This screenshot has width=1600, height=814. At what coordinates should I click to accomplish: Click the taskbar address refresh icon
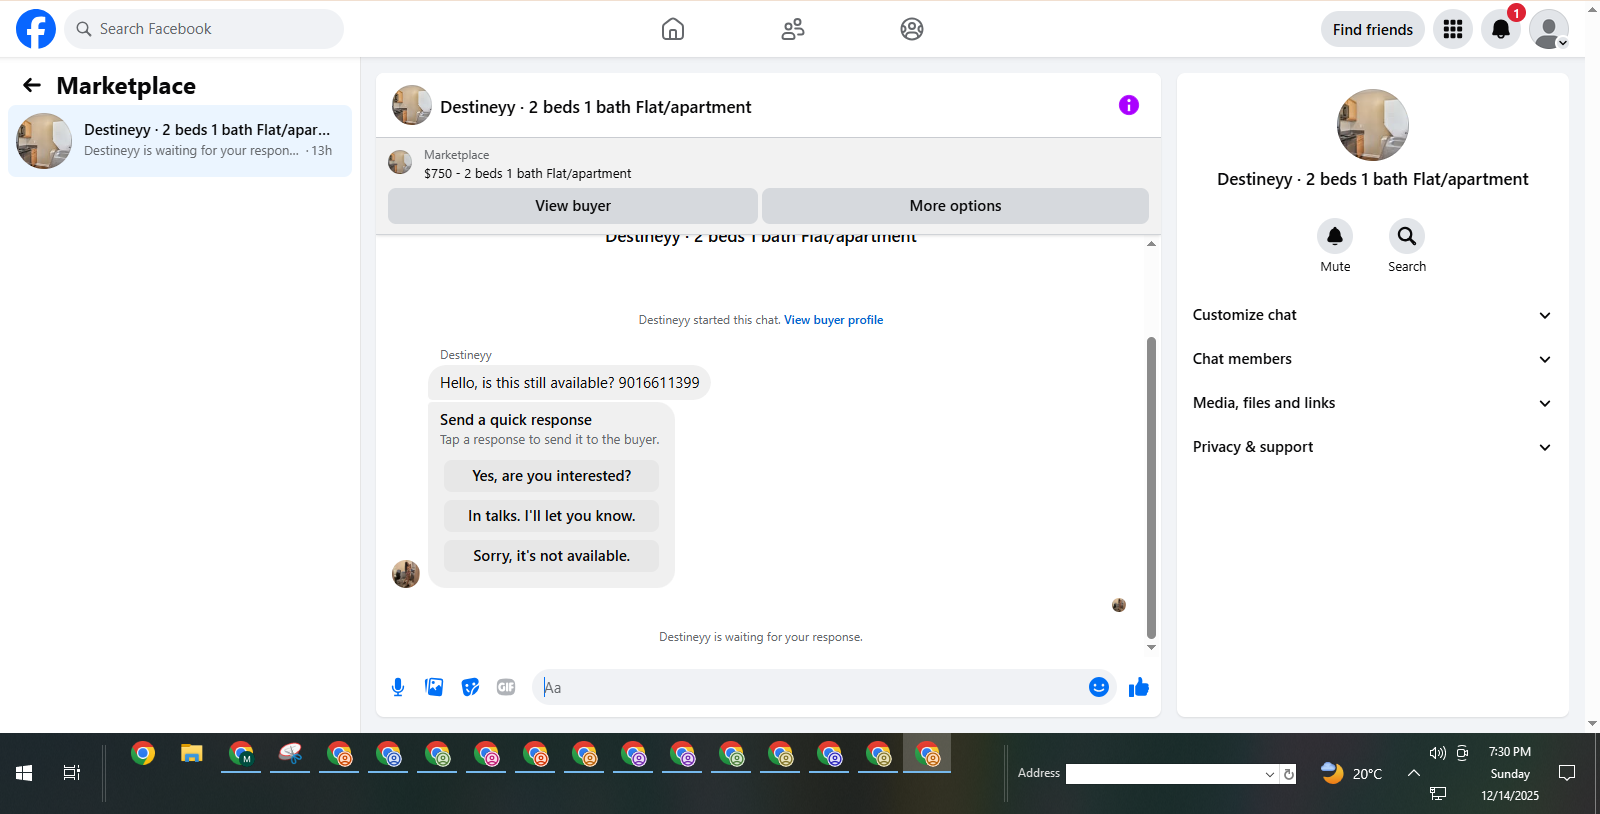[x=1289, y=774]
